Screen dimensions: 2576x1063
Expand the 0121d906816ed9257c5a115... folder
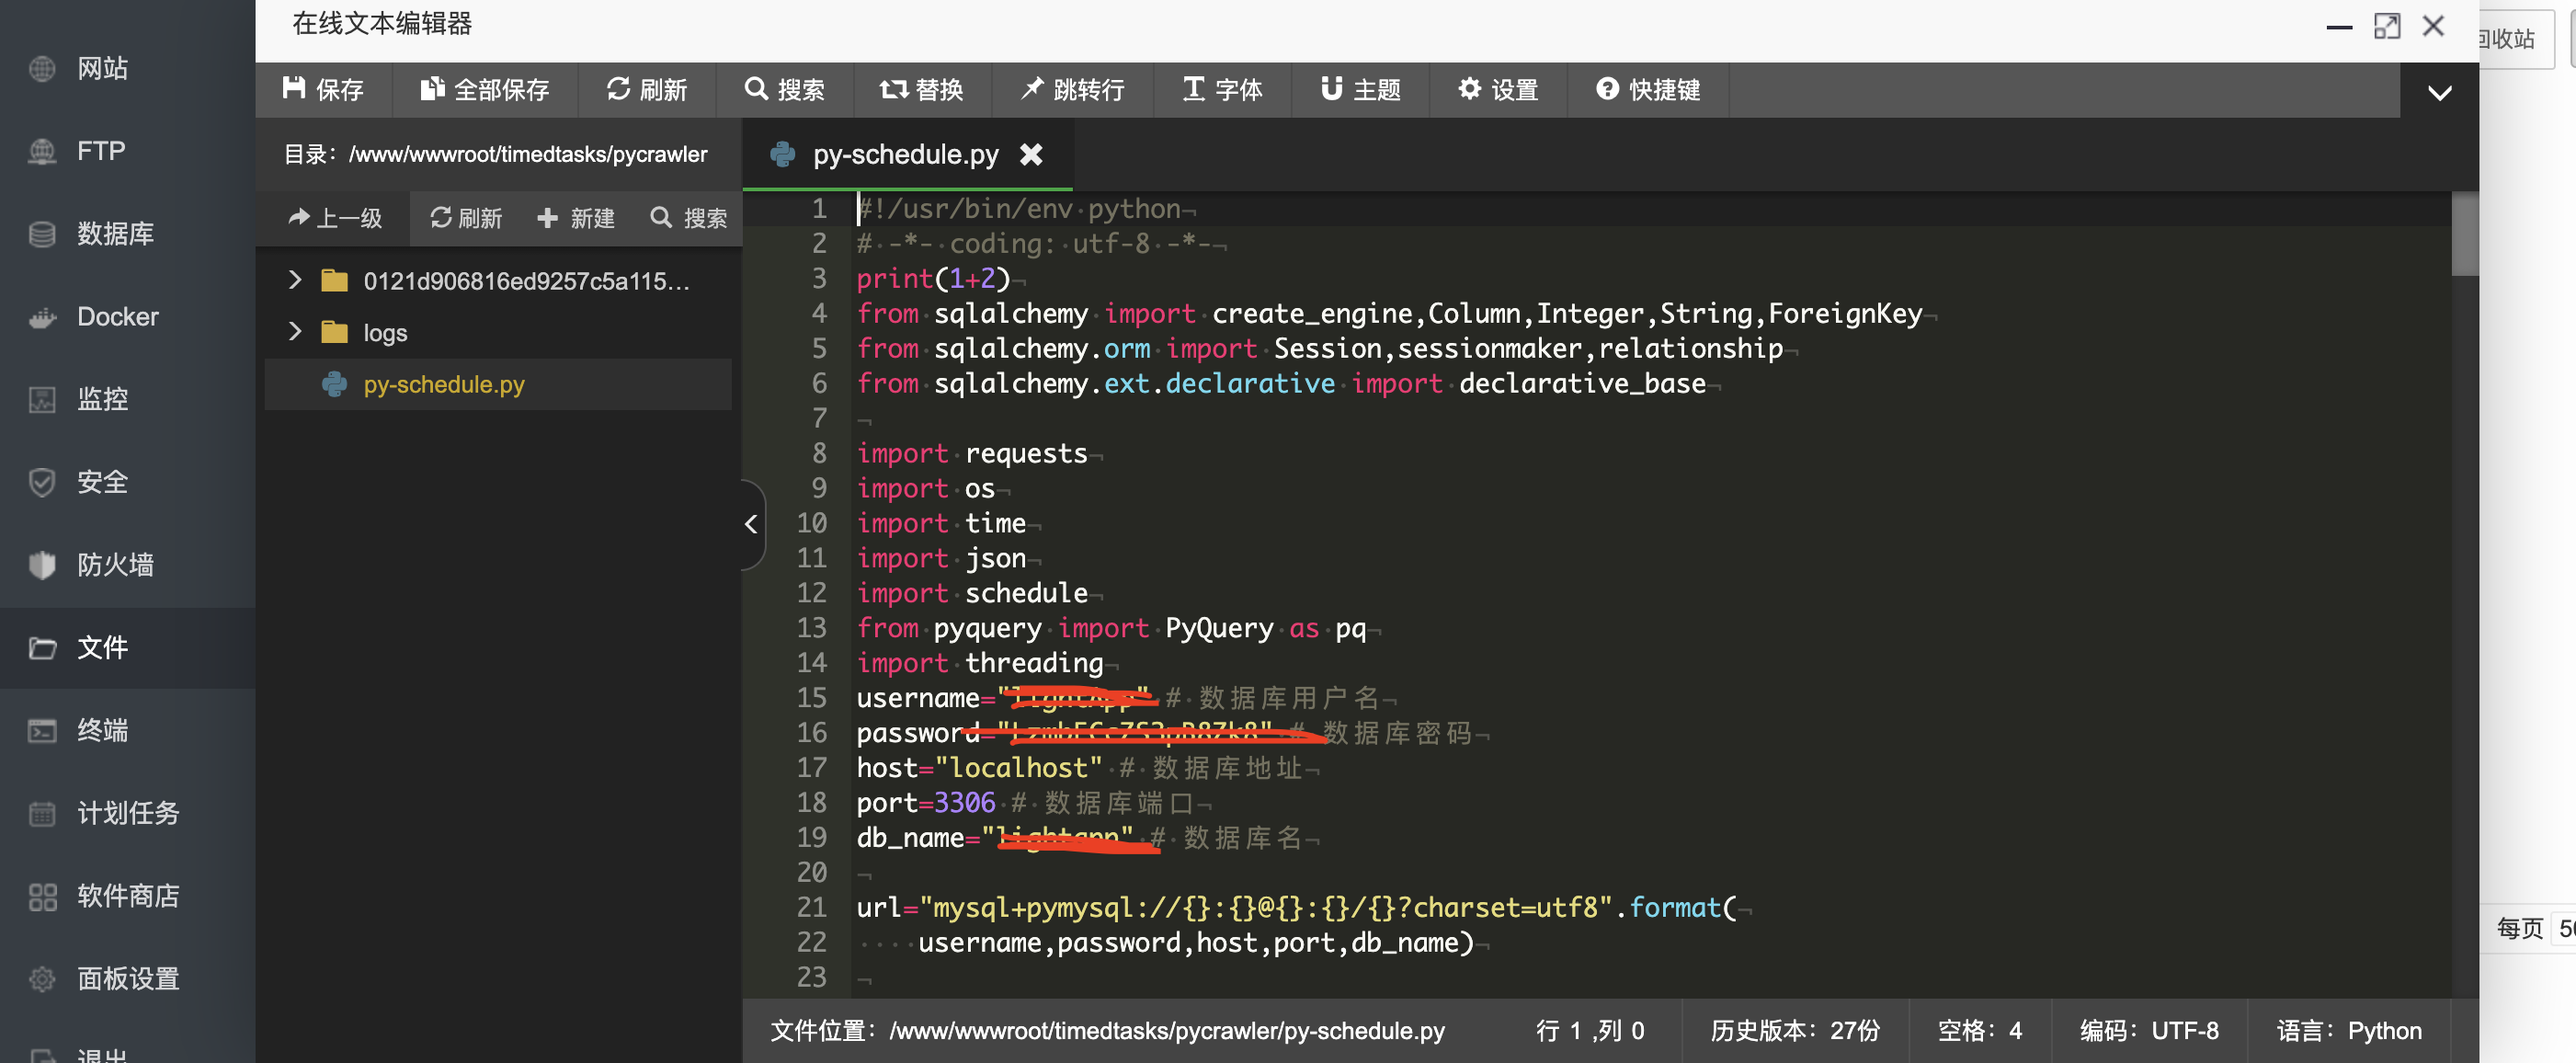tap(294, 280)
